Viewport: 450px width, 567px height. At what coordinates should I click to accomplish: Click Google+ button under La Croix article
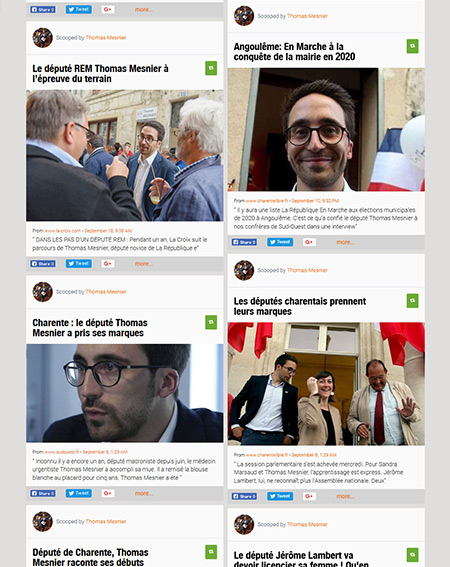pos(108,264)
